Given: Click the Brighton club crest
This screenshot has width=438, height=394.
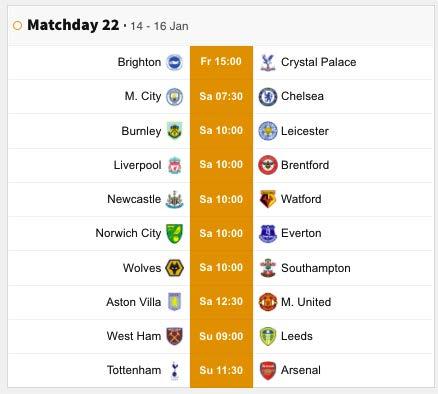Looking at the screenshot, I should coord(174,62).
